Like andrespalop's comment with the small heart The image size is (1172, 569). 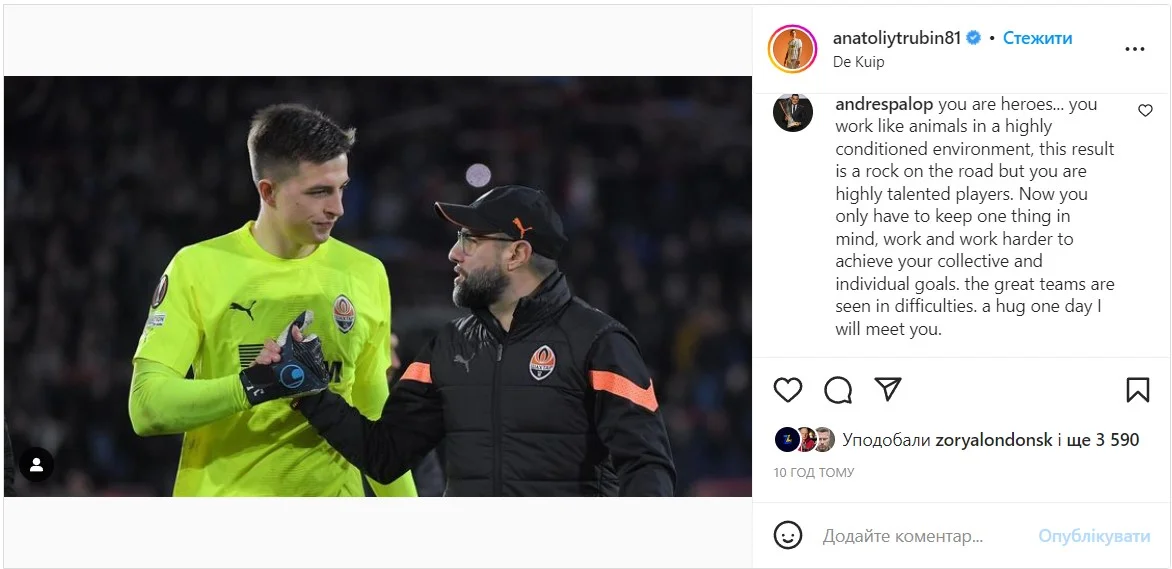[x=1145, y=111]
